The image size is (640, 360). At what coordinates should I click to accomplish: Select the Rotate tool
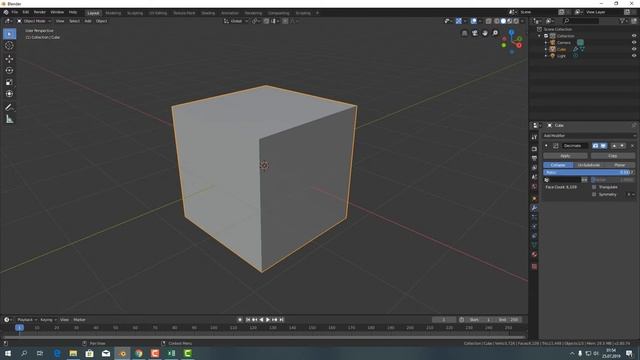click(9, 71)
